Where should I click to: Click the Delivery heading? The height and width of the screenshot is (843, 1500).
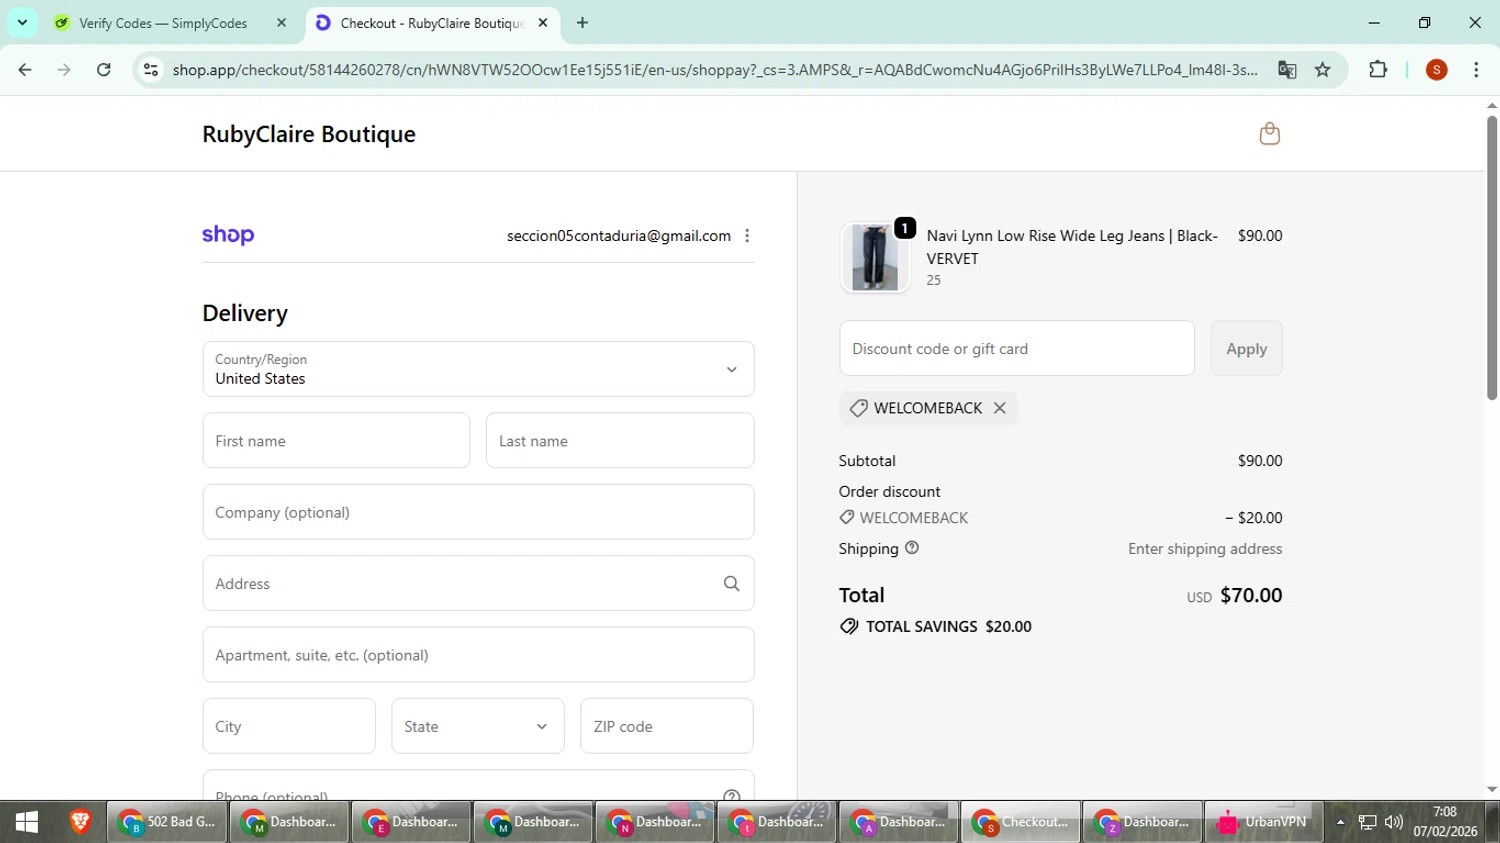[x=245, y=313]
